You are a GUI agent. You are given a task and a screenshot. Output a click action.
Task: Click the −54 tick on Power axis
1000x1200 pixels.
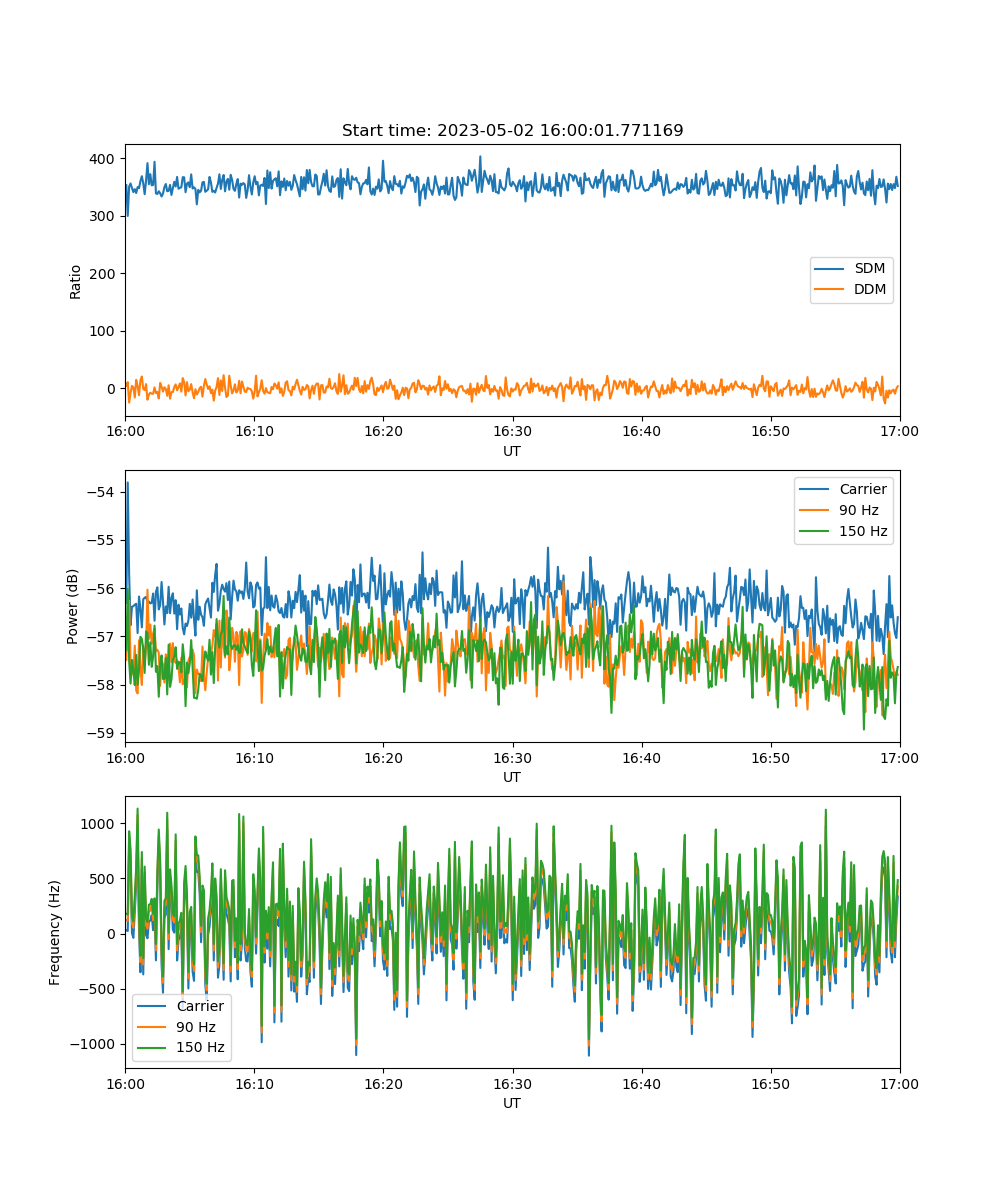pos(102,492)
